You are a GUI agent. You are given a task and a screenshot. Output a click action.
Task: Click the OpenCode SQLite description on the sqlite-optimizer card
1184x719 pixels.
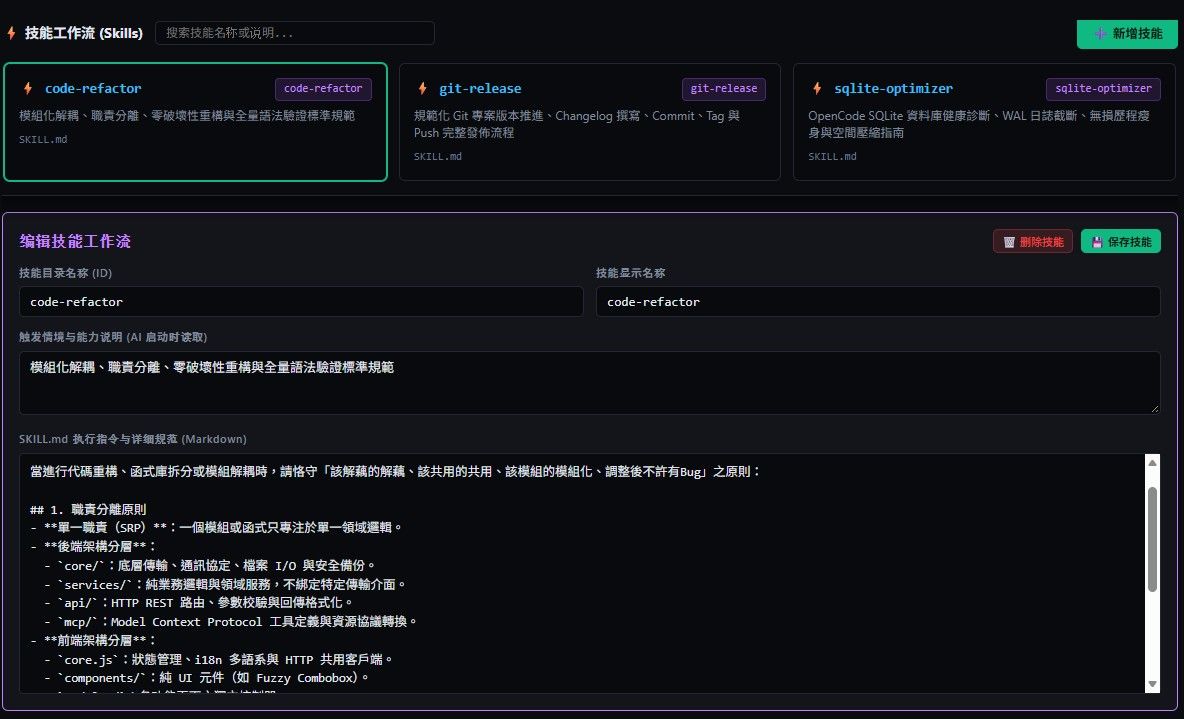[x=979, y=124]
